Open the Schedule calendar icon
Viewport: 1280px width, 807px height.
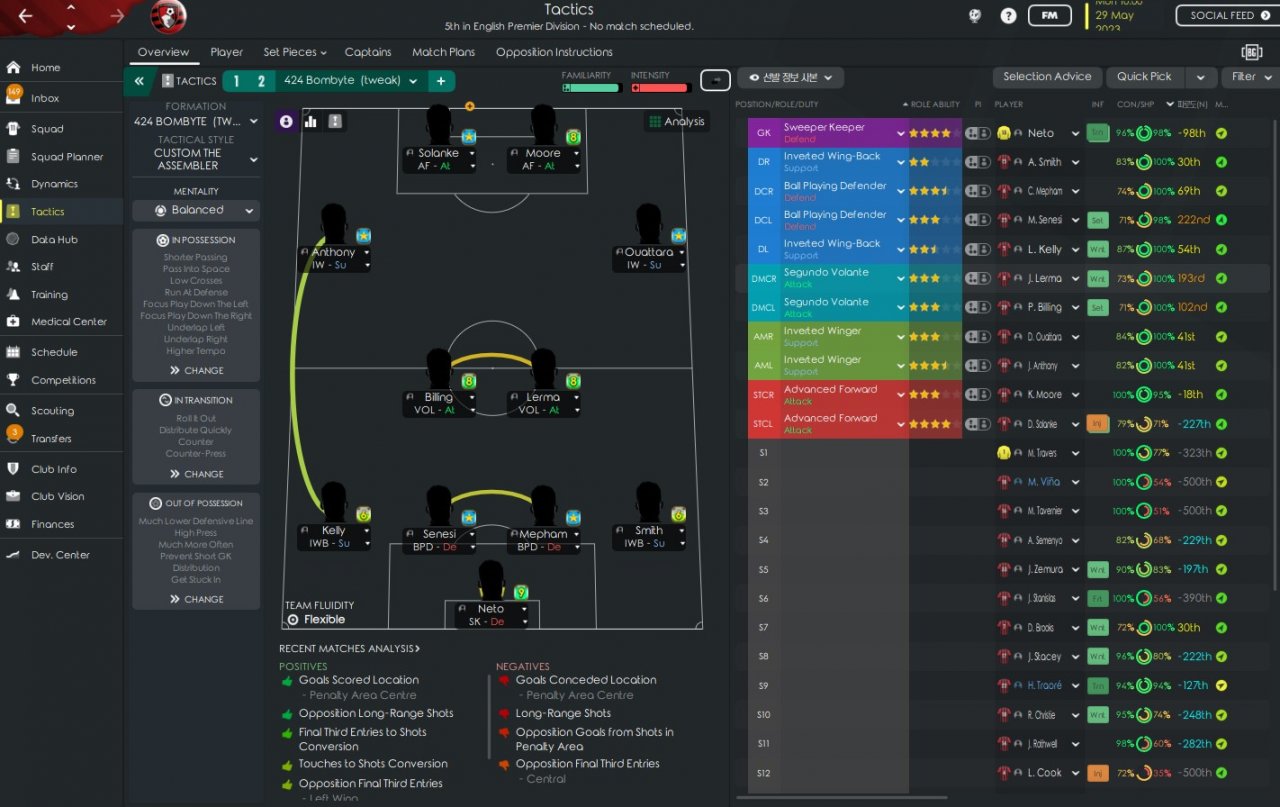(13, 352)
